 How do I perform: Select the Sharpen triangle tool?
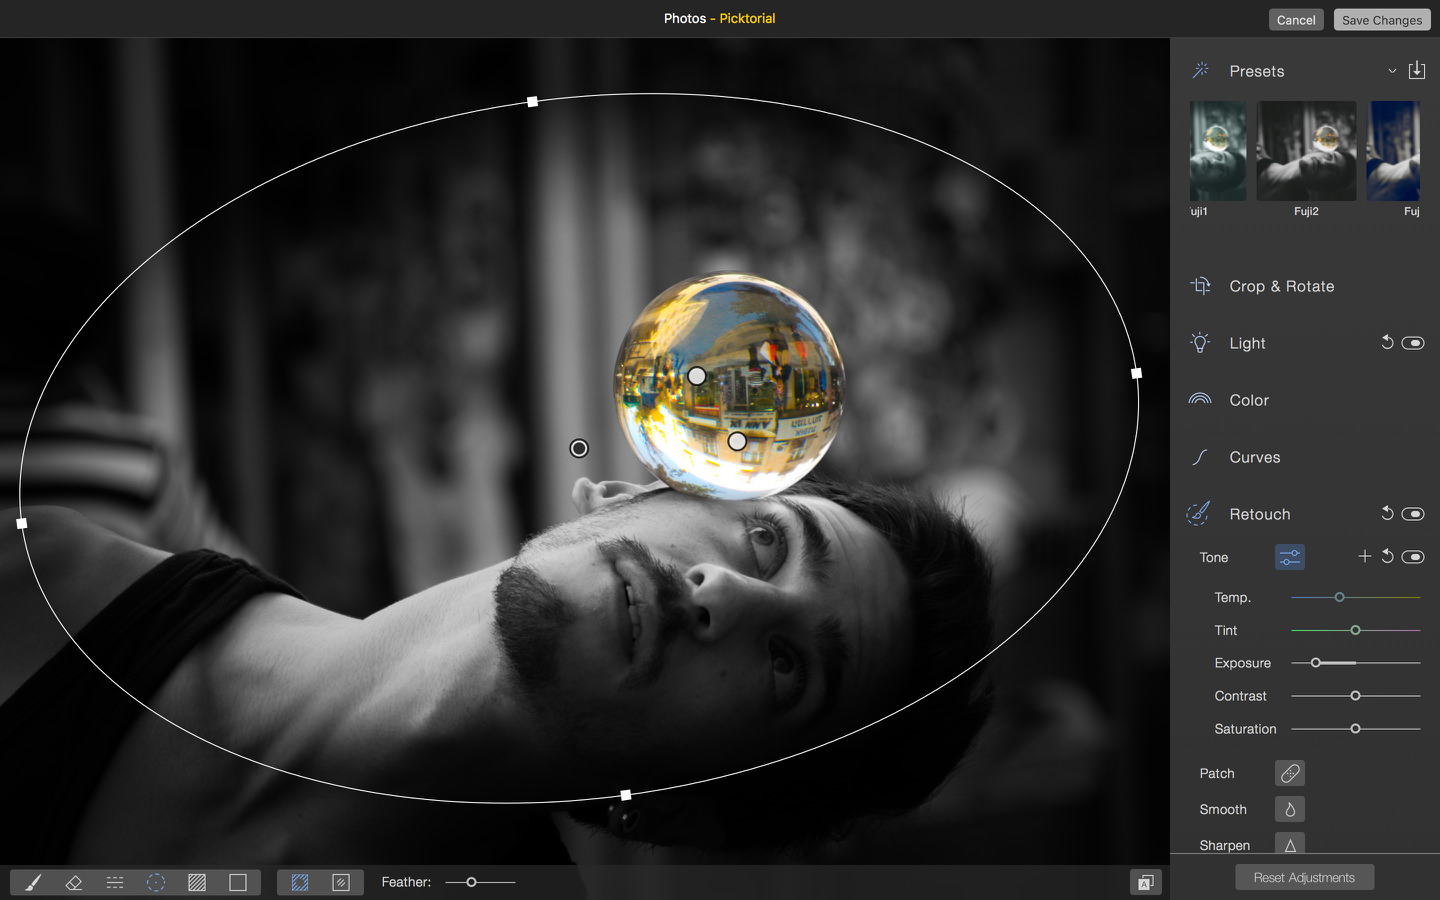1290,844
